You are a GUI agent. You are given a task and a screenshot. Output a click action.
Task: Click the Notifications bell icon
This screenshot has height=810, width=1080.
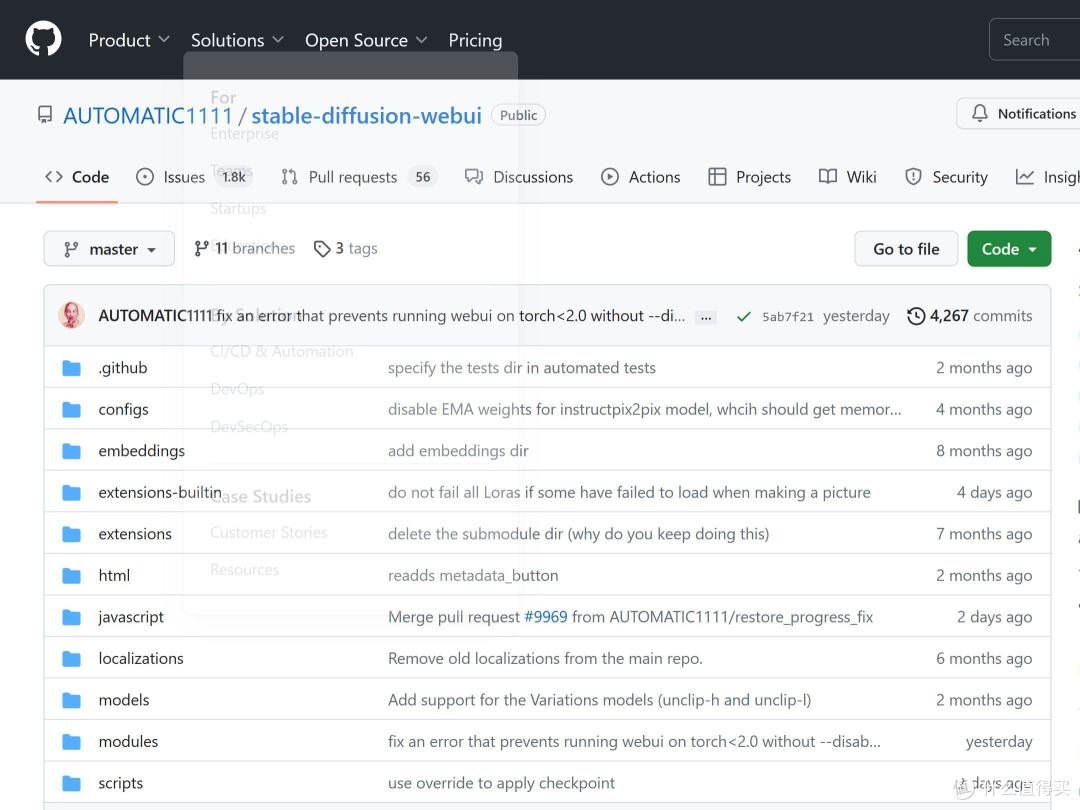tap(980, 114)
